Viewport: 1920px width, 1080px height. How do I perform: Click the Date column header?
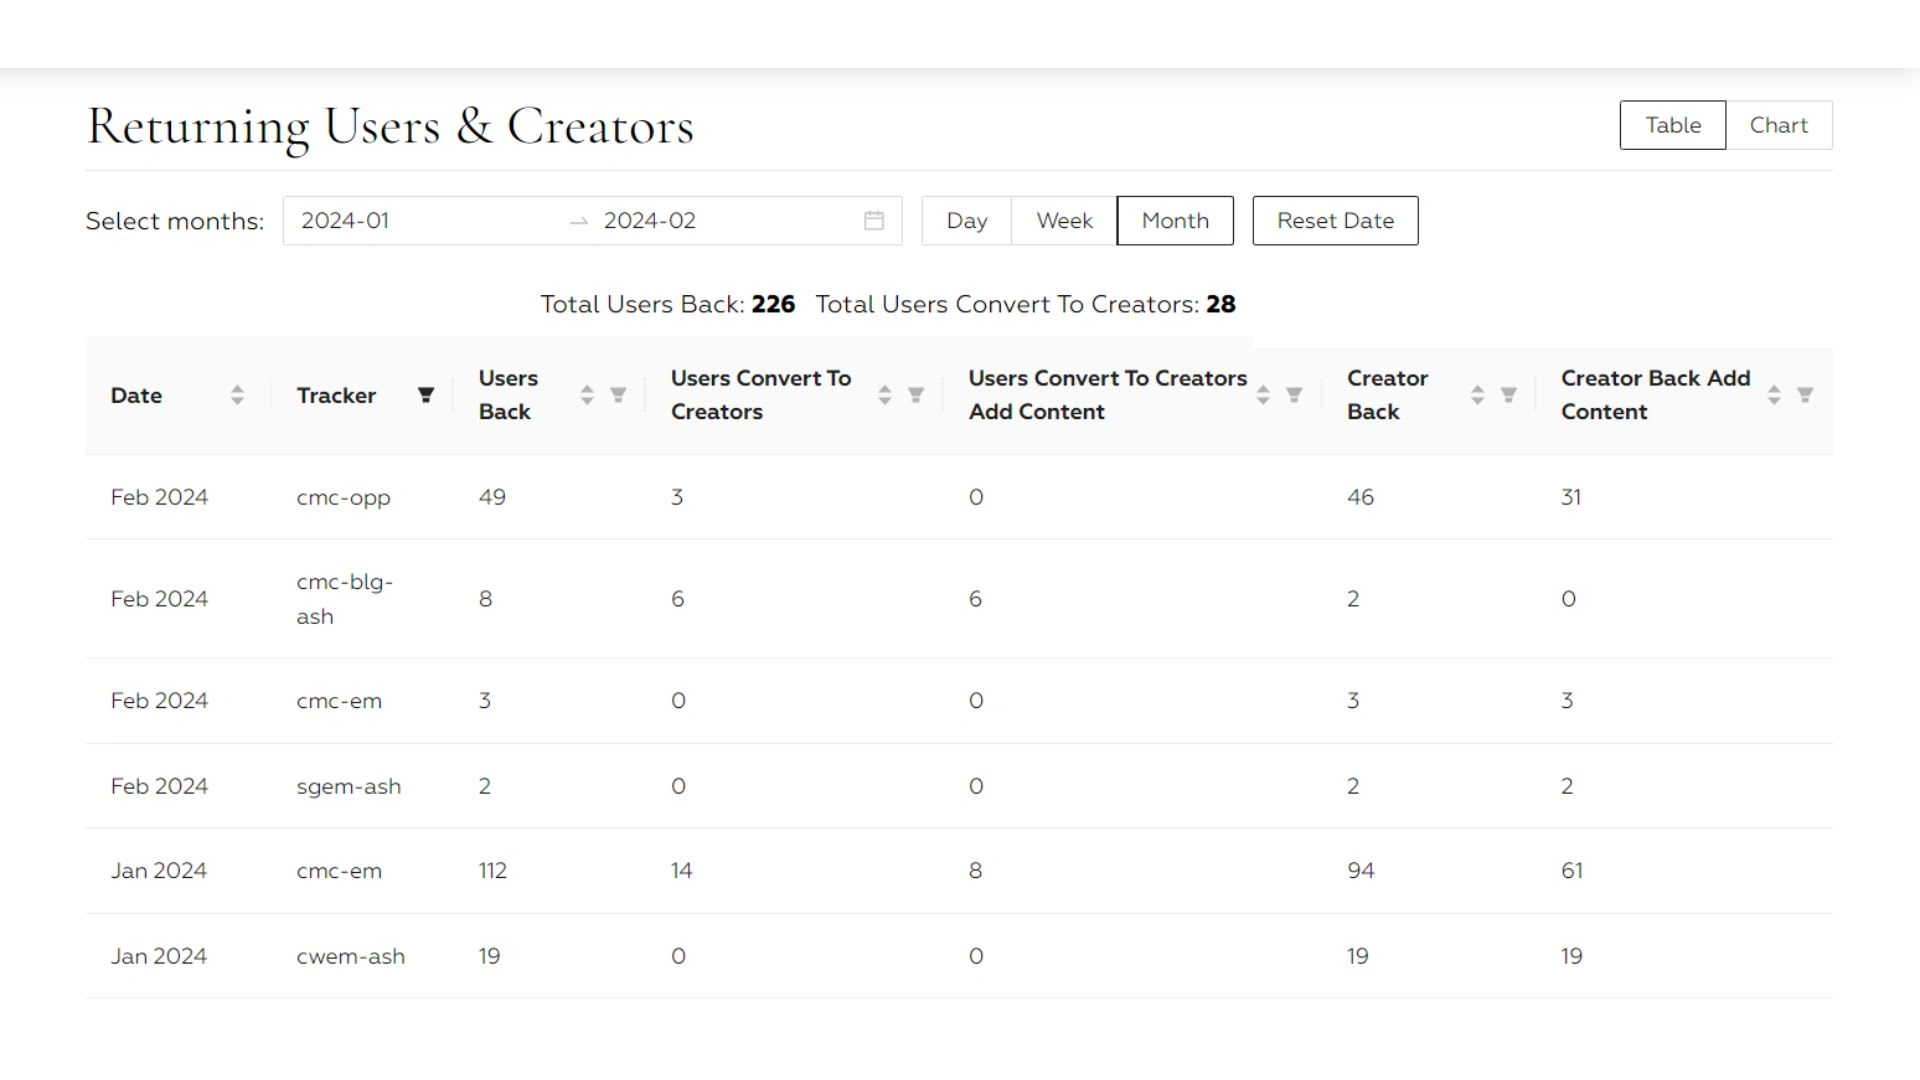(x=136, y=395)
